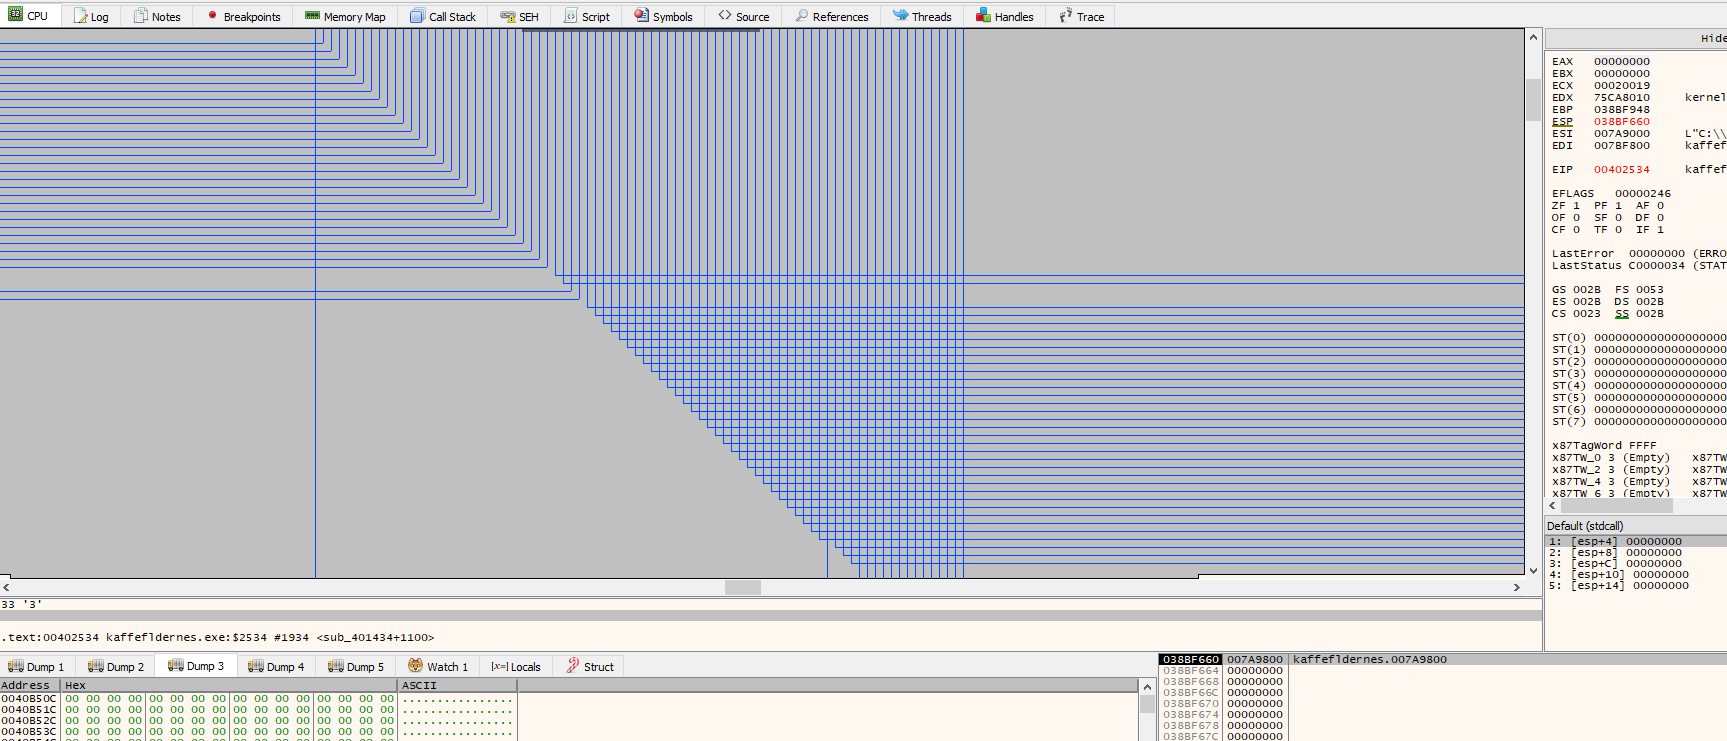The width and height of the screenshot is (1727, 741).
Task: Open the Default (stdcall) calling convention selector
Action: 1636,526
